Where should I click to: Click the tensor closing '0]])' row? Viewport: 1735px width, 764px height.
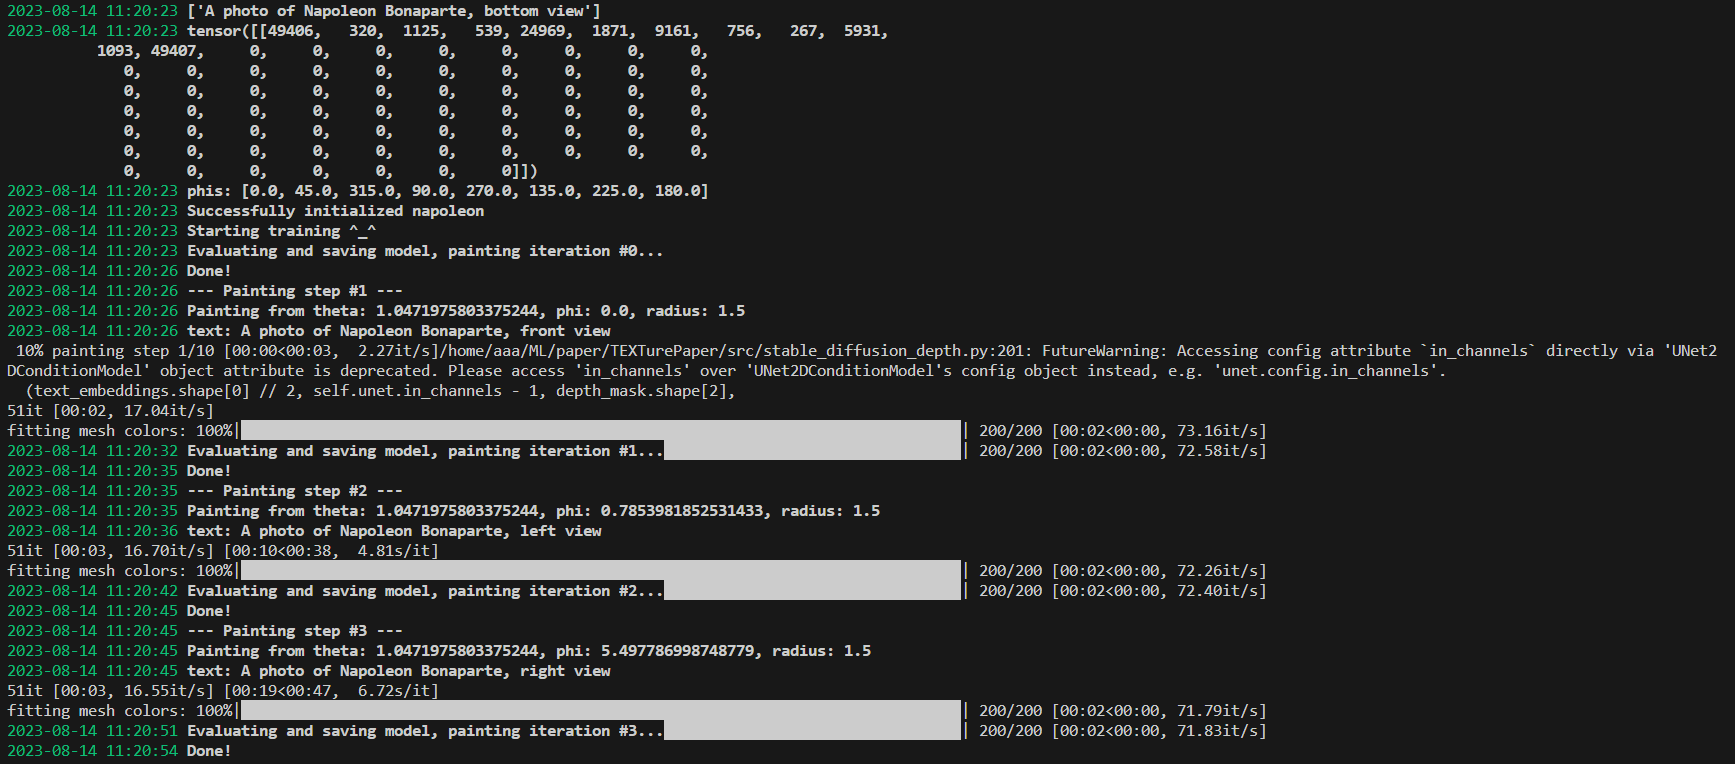pos(330,171)
